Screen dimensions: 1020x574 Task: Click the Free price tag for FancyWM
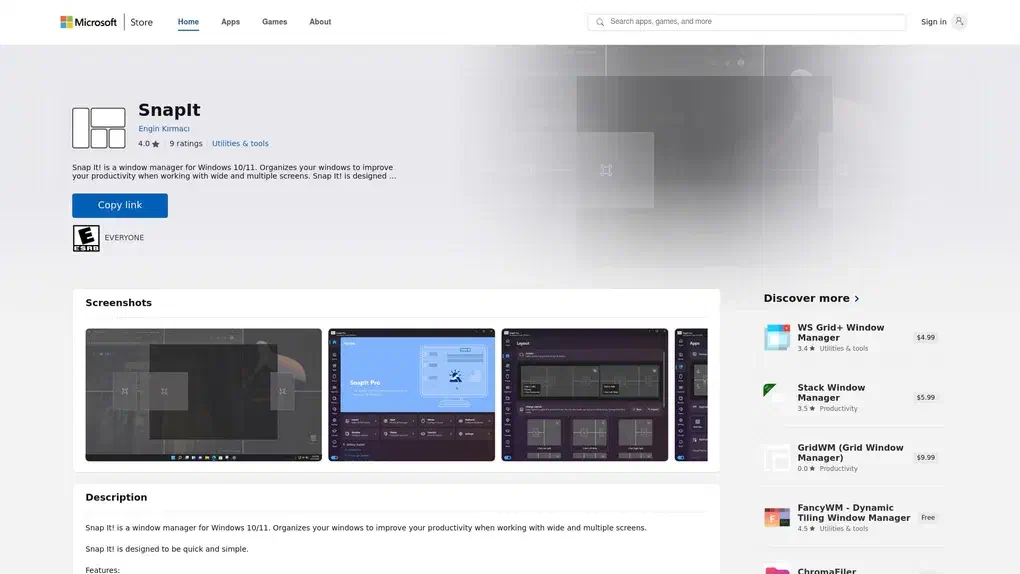click(x=928, y=518)
